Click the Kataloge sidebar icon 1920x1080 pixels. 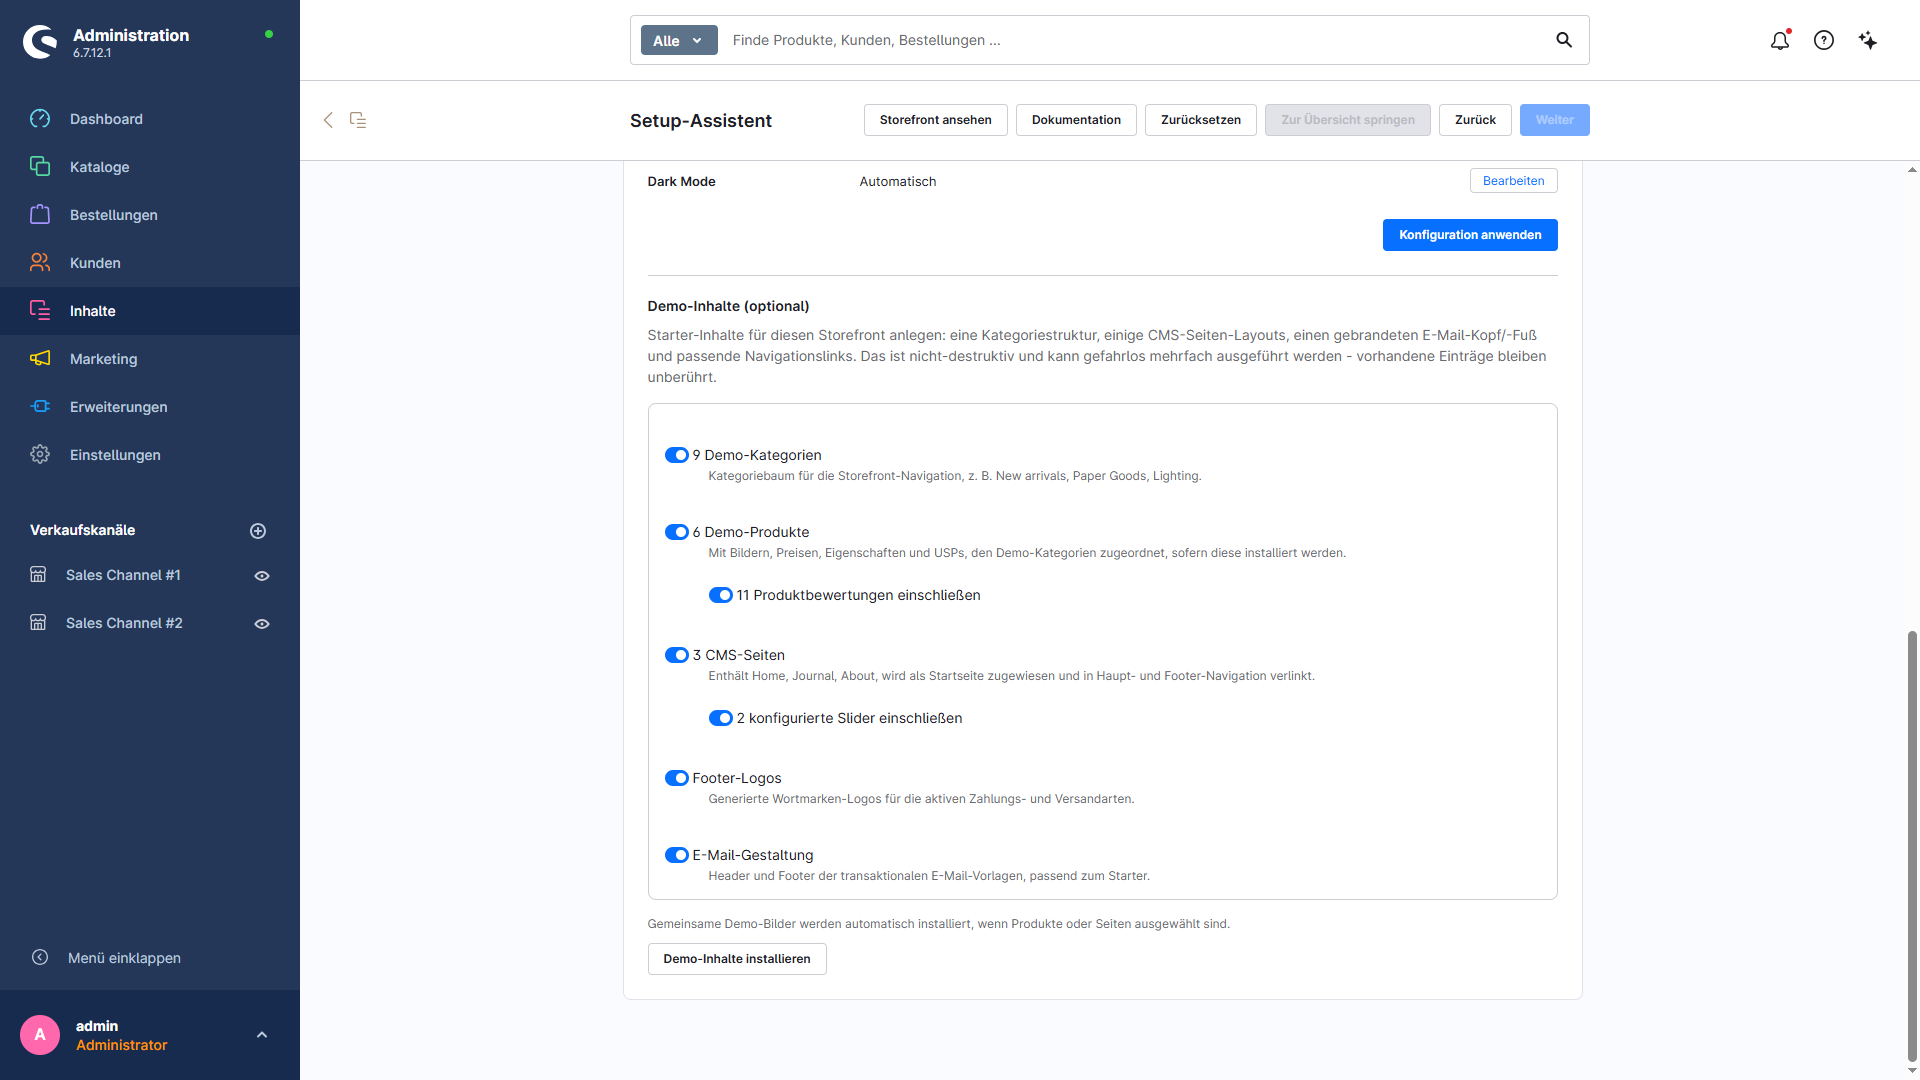(x=40, y=167)
